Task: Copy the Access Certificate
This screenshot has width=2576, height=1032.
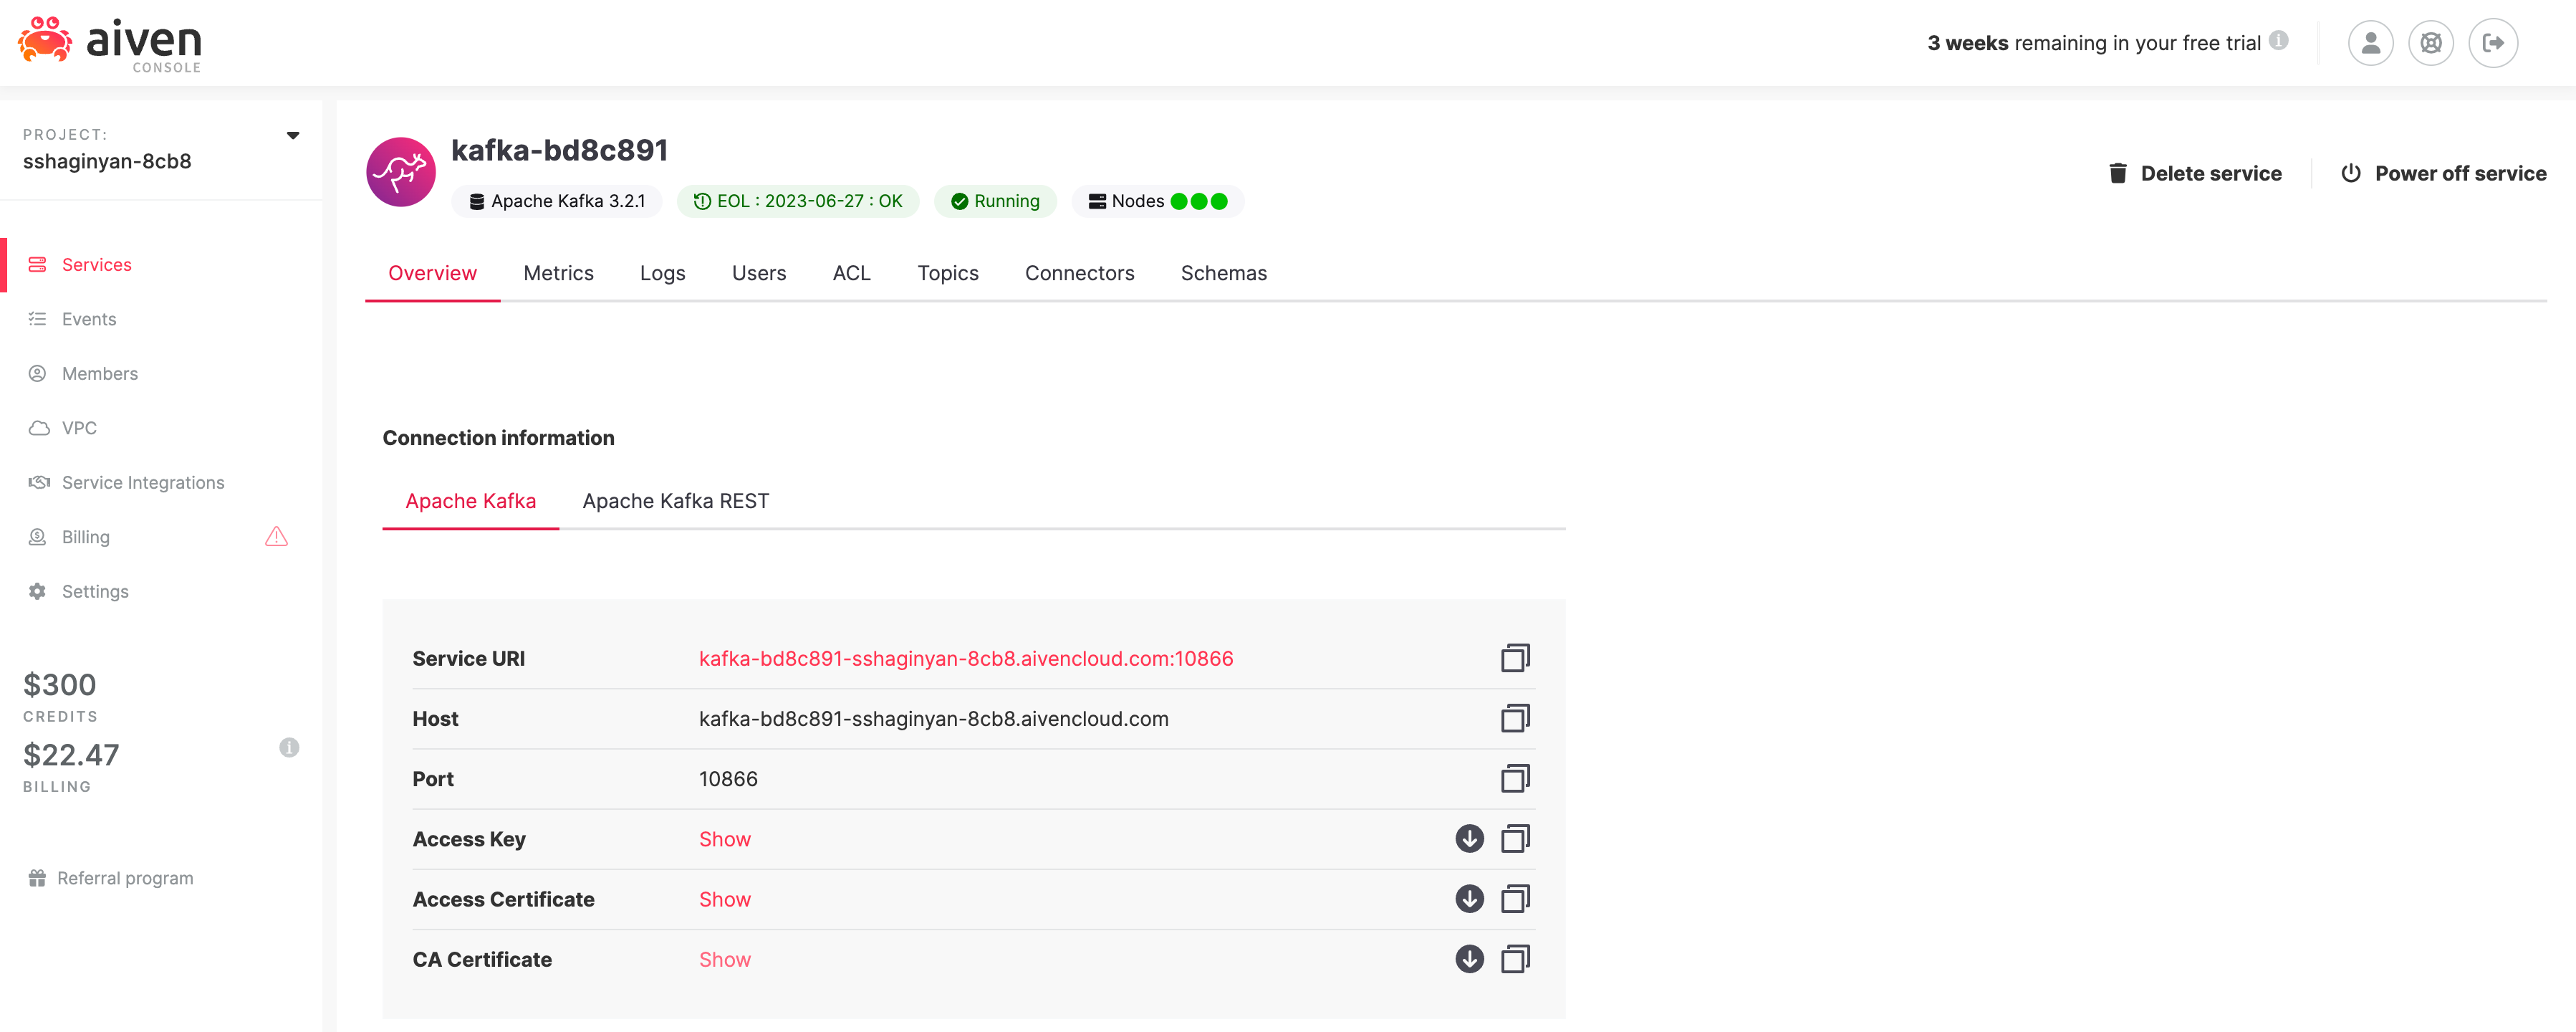Action: [x=1515, y=898]
